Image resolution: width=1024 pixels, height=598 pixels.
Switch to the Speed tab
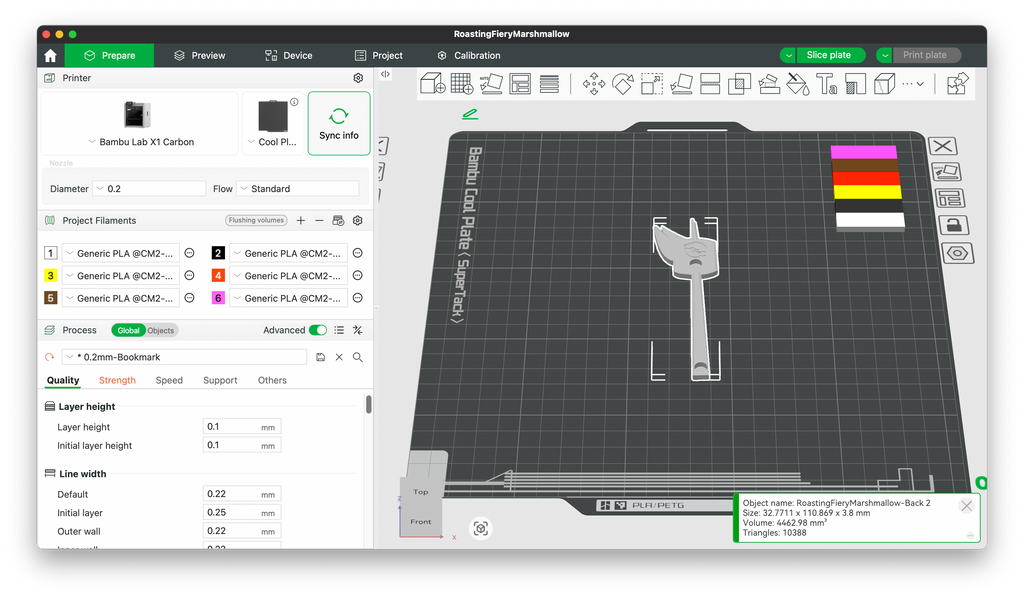pyautogui.click(x=169, y=380)
